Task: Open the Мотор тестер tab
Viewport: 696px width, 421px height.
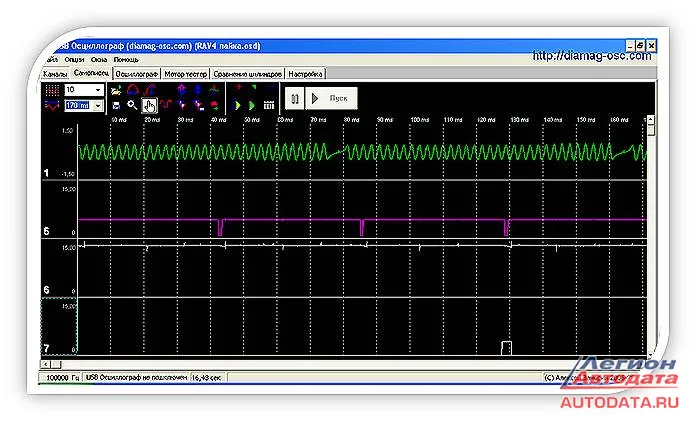Action: (x=186, y=74)
